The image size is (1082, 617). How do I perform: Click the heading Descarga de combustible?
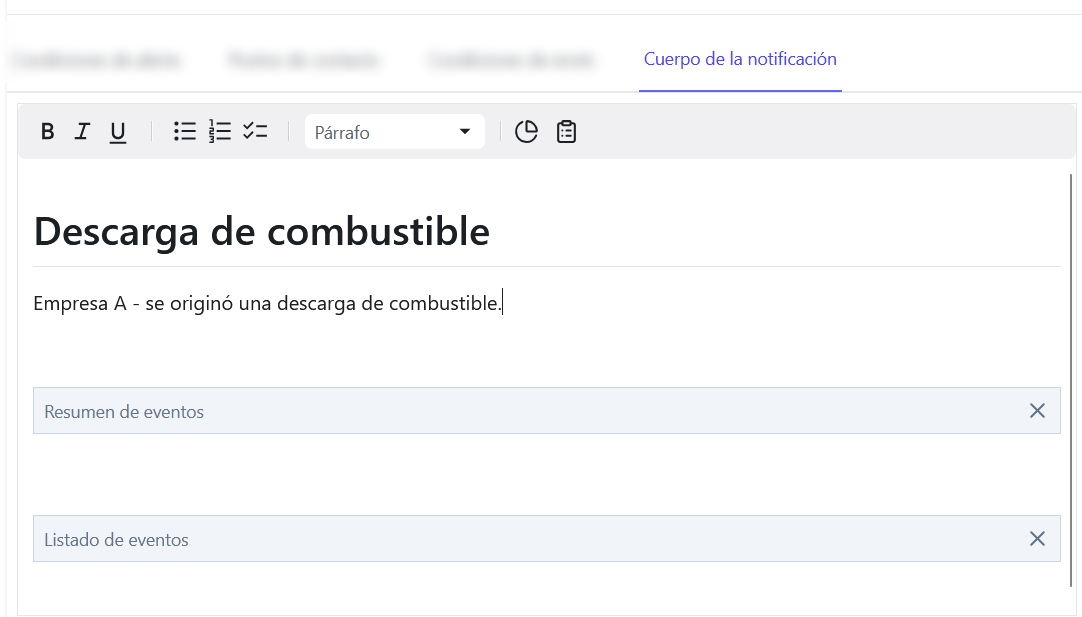[x=261, y=231]
